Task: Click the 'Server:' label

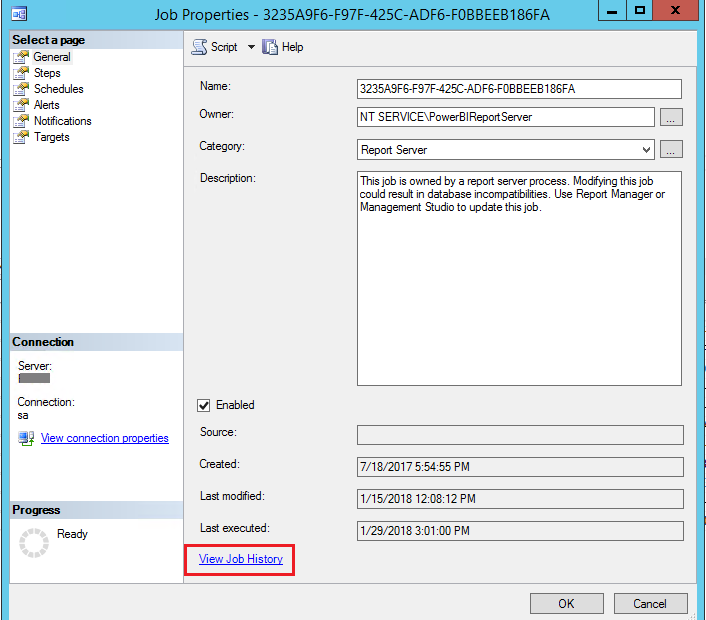Action: point(35,366)
